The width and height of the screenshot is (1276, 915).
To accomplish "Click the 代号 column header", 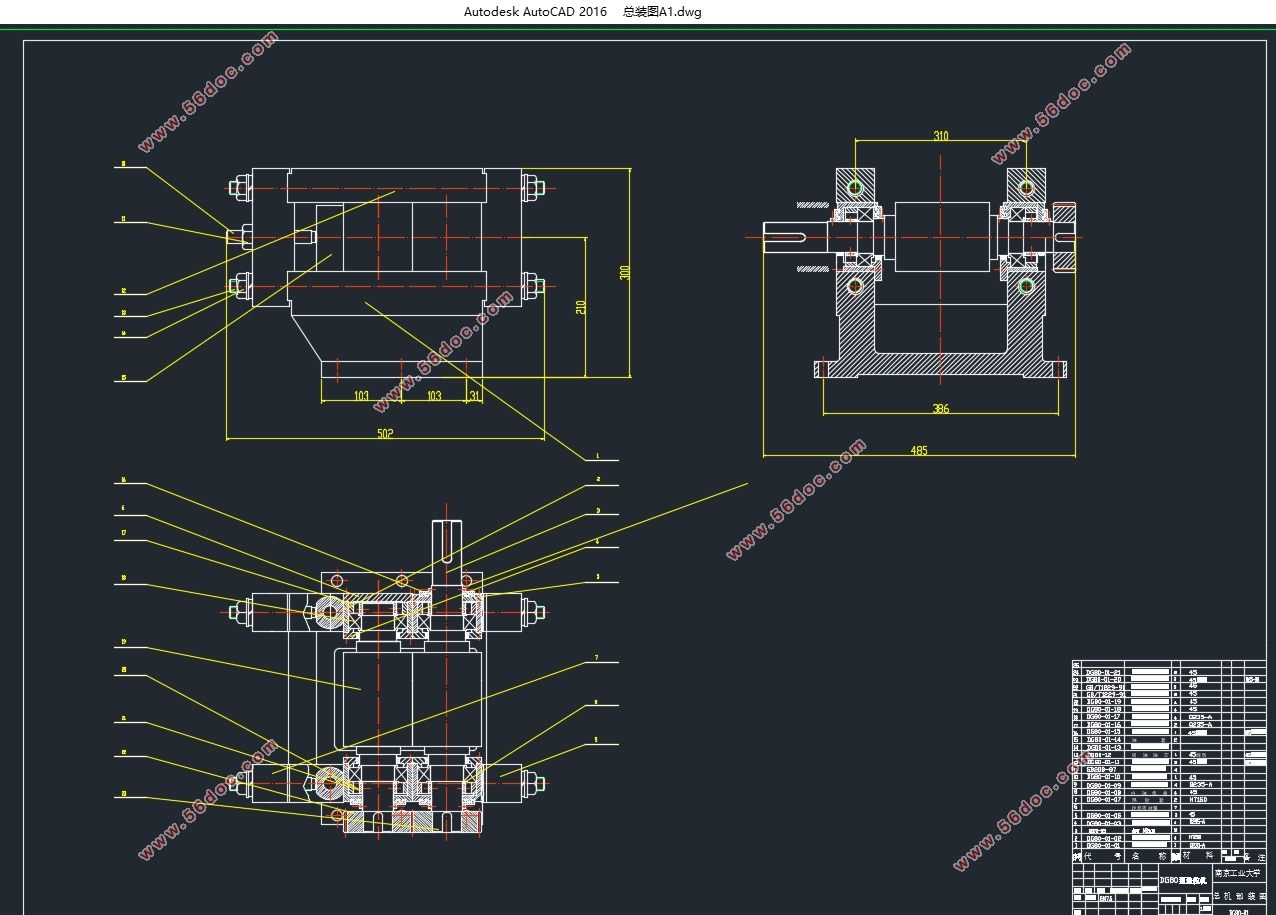I will [1102, 857].
